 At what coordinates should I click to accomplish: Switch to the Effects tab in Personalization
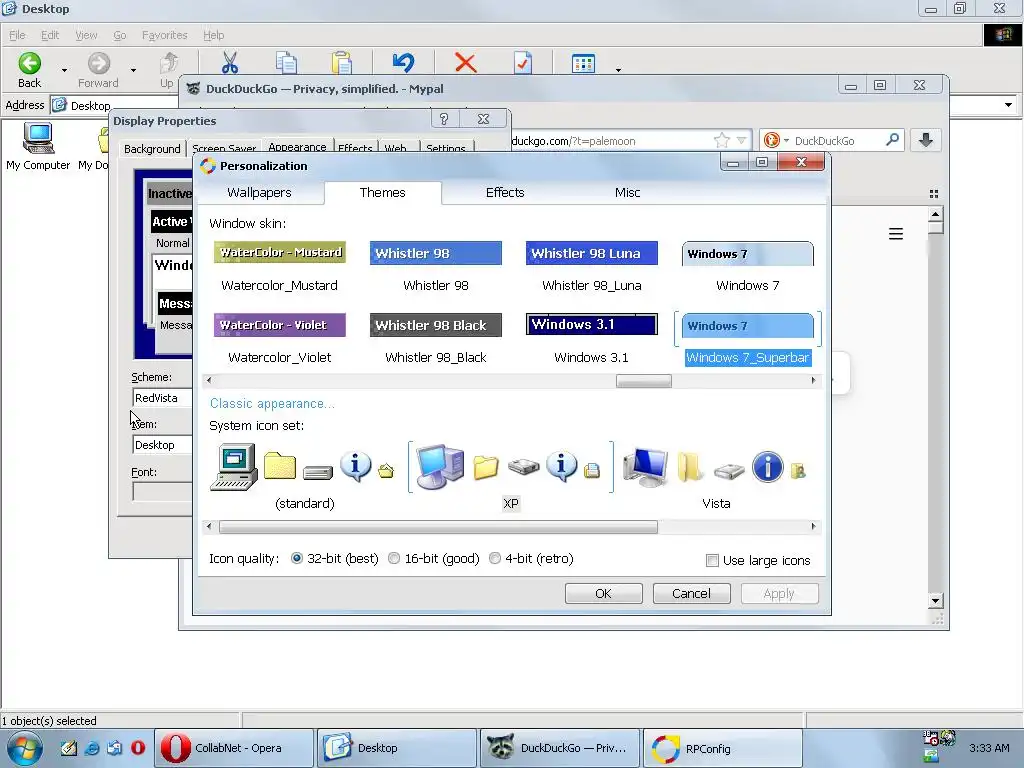[x=505, y=193]
